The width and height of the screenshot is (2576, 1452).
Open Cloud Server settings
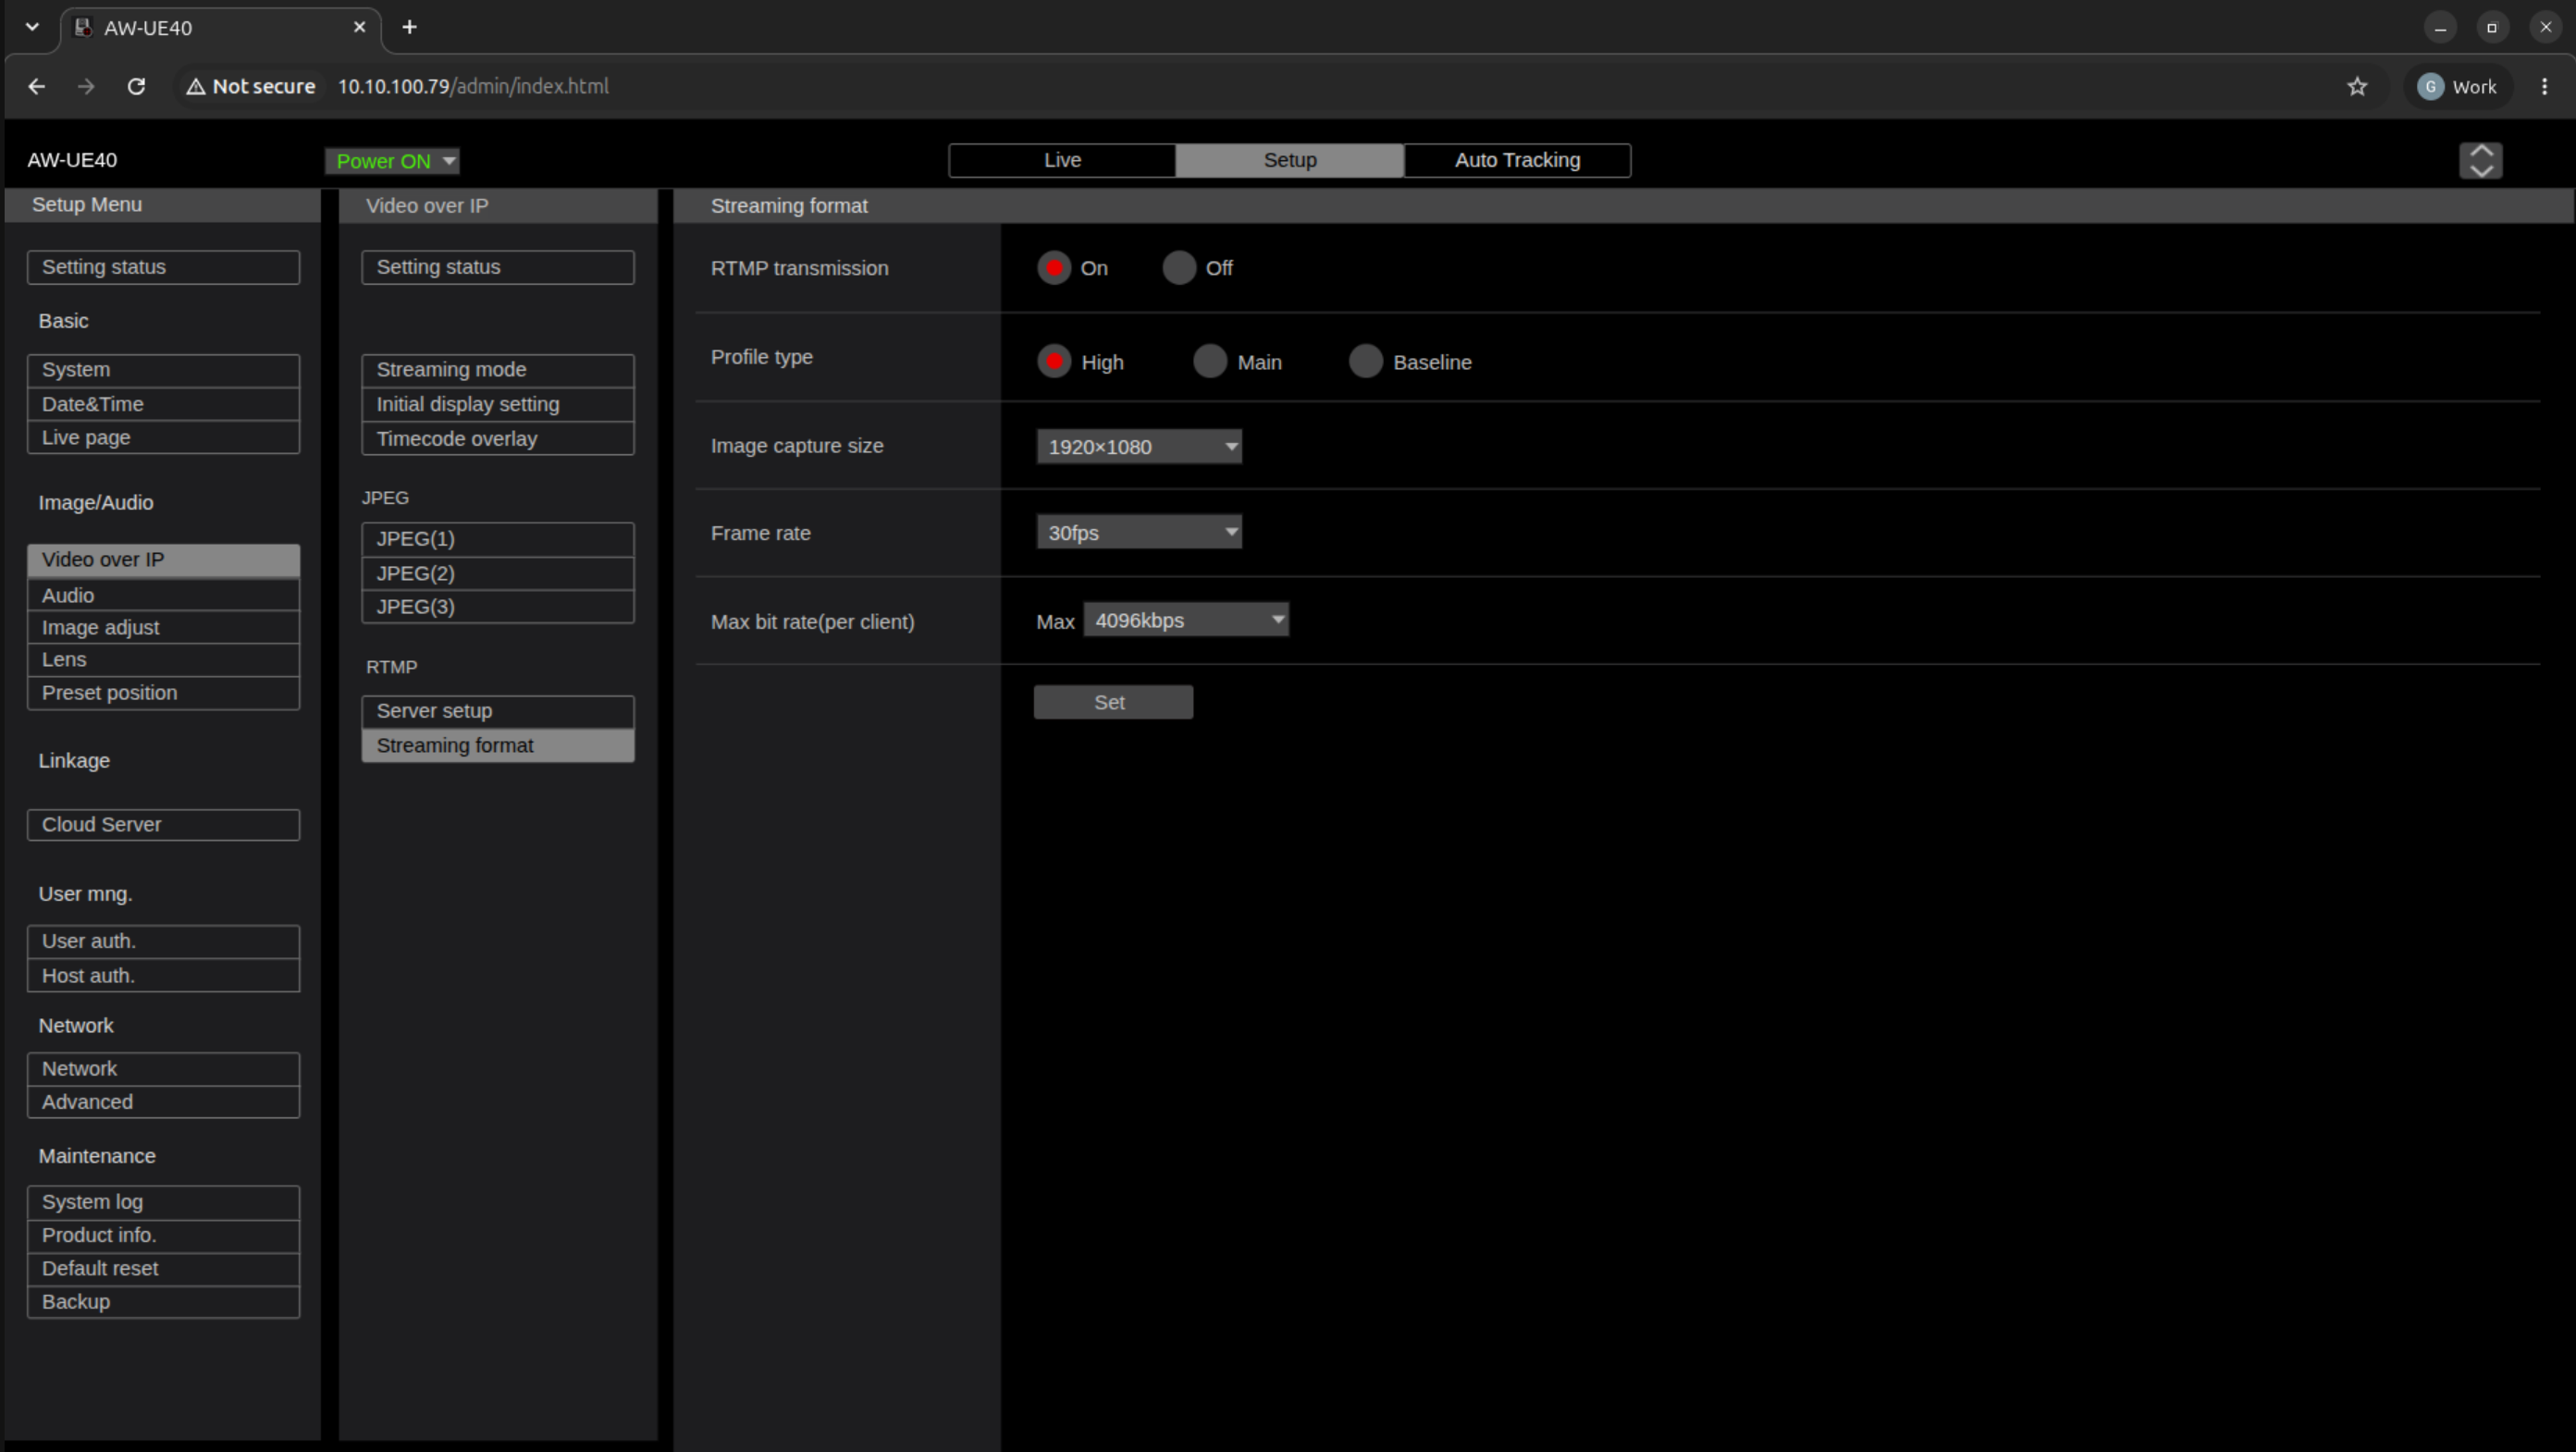point(163,825)
